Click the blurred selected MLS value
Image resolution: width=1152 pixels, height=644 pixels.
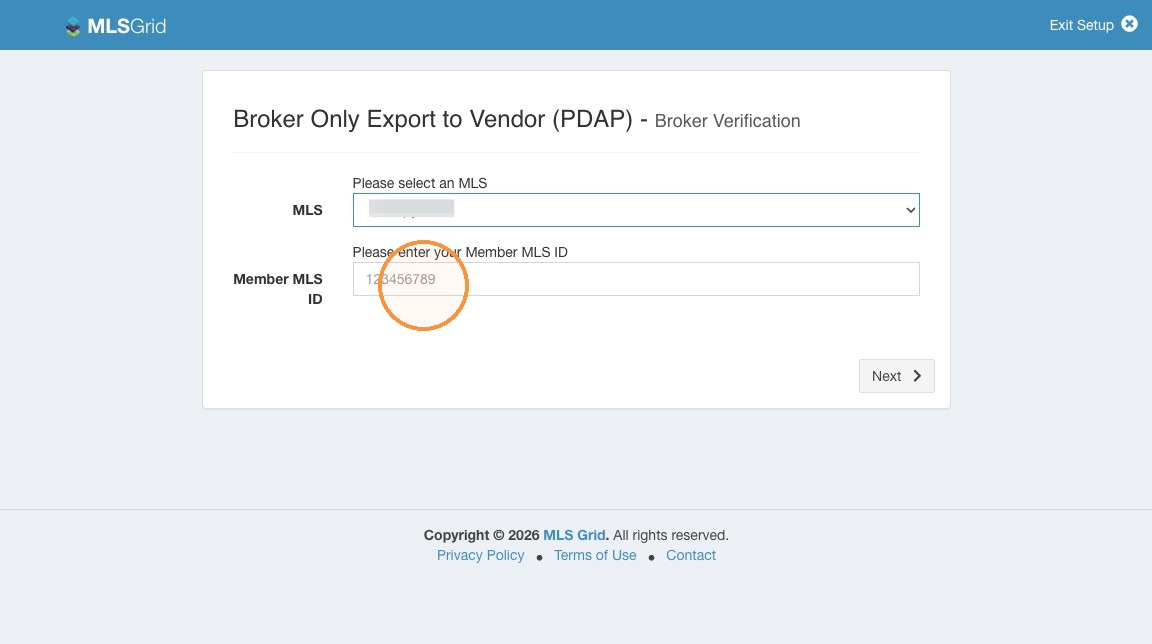411,209
